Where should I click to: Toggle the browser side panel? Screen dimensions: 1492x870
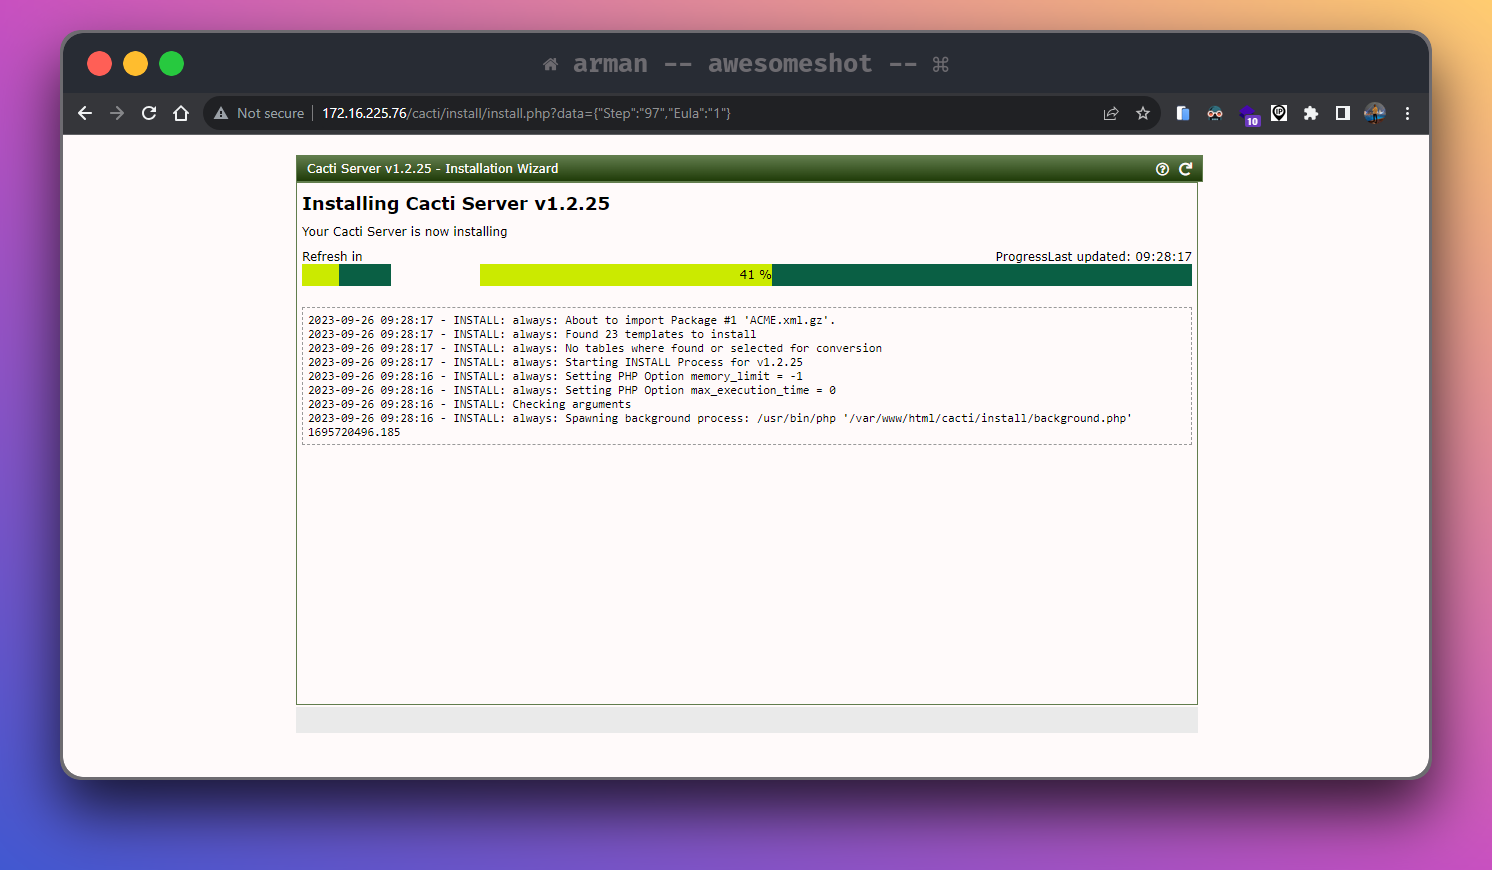click(1343, 113)
